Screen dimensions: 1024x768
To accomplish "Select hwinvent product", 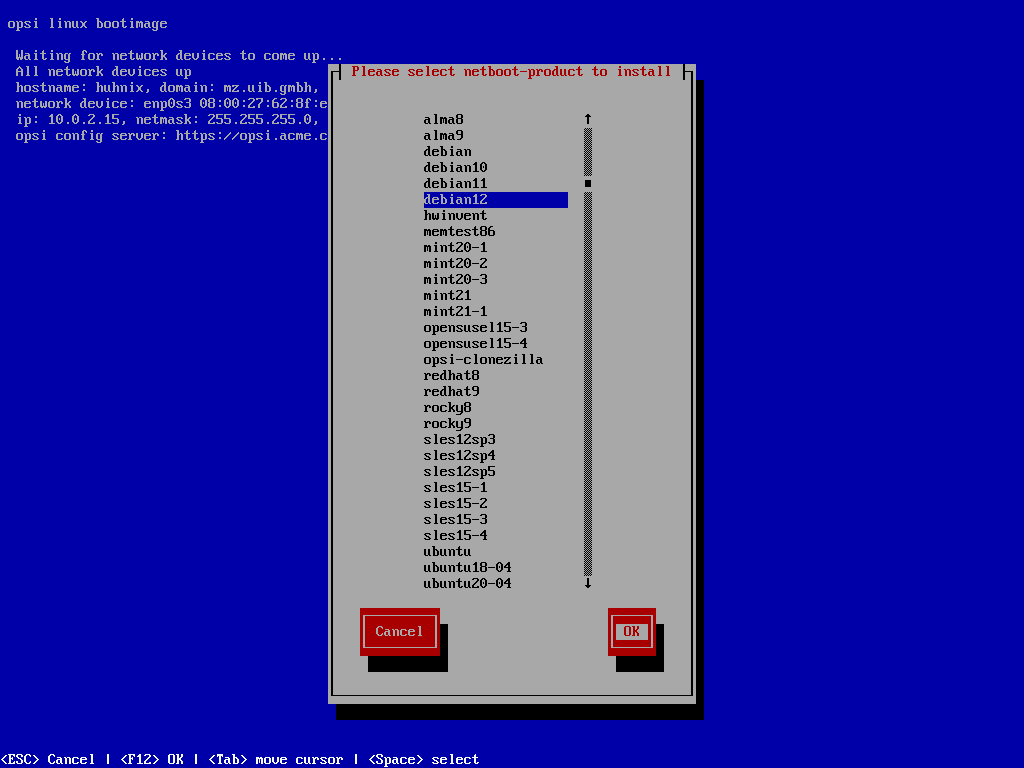I will pyautogui.click(x=496, y=216).
